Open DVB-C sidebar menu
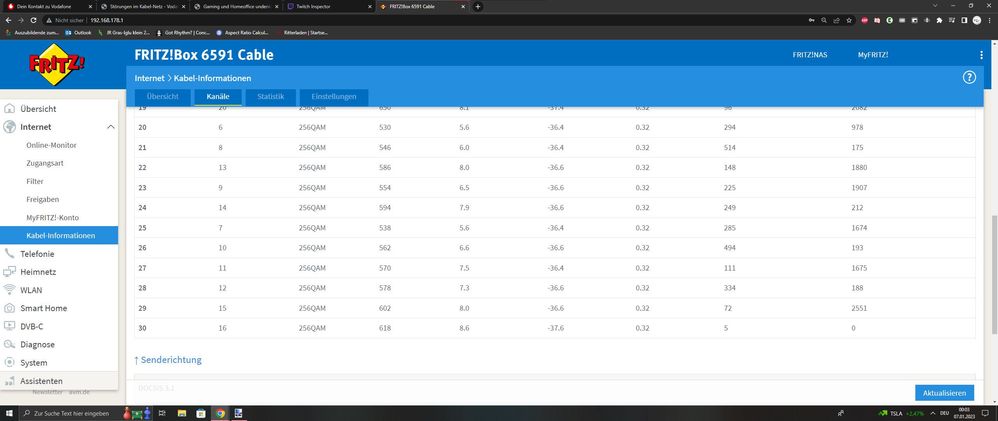 [x=59, y=326]
